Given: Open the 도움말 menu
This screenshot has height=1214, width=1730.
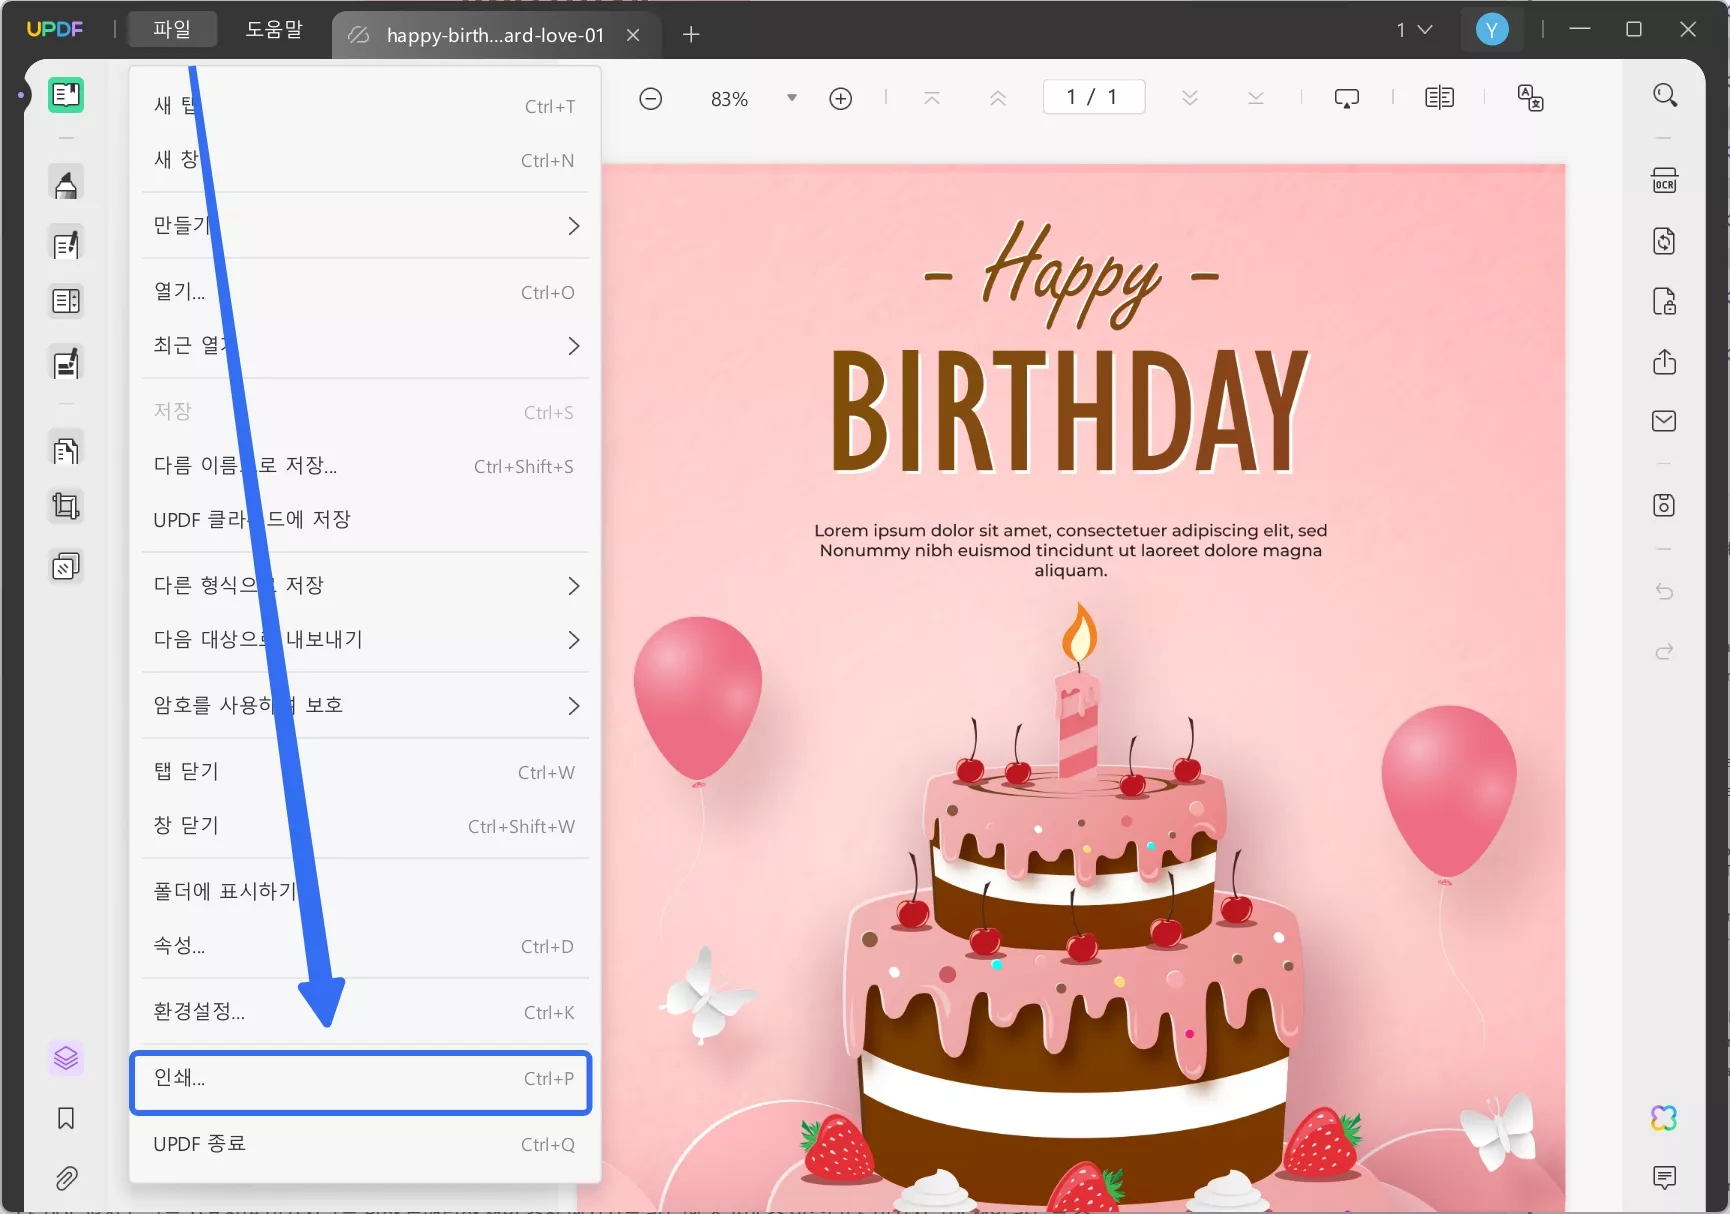Looking at the screenshot, I should click(x=274, y=30).
